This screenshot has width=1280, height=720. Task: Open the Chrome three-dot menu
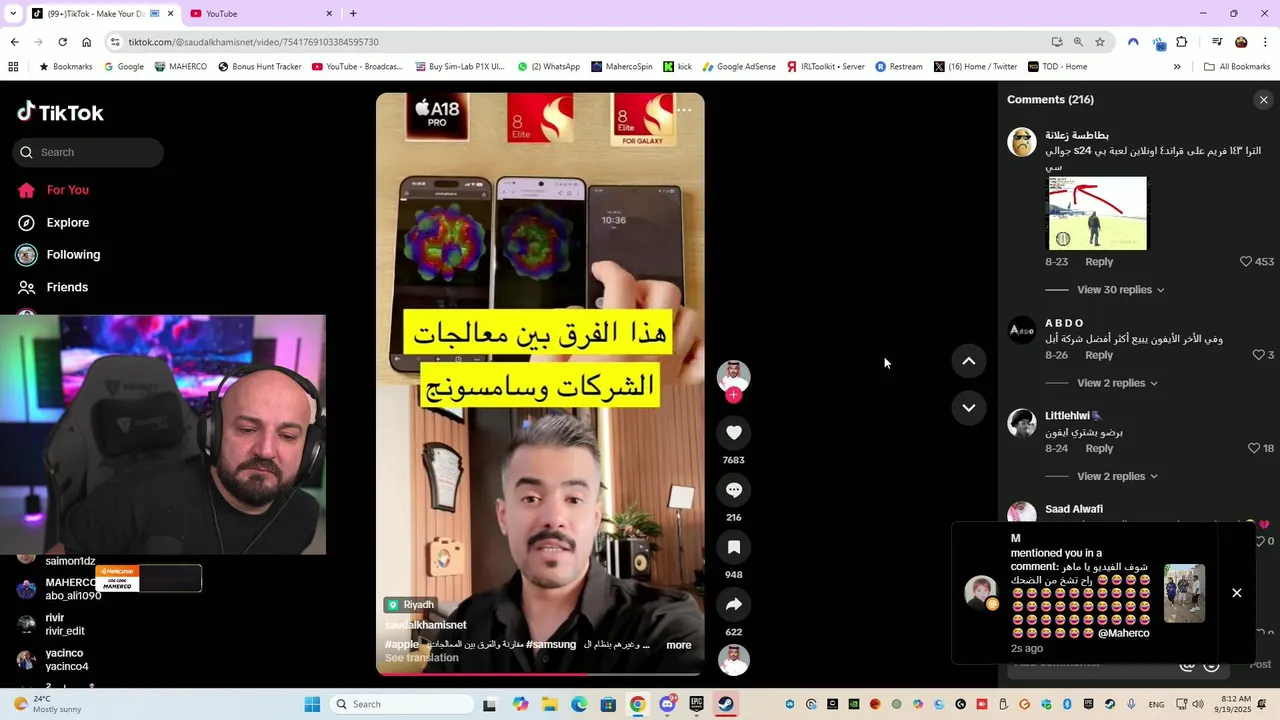point(1265,42)
